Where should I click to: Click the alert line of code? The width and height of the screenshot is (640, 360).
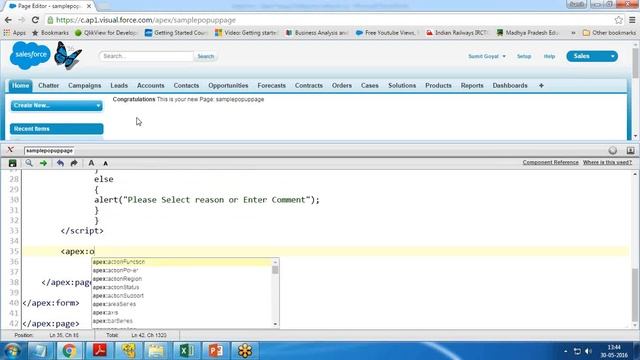click(207, 200)
